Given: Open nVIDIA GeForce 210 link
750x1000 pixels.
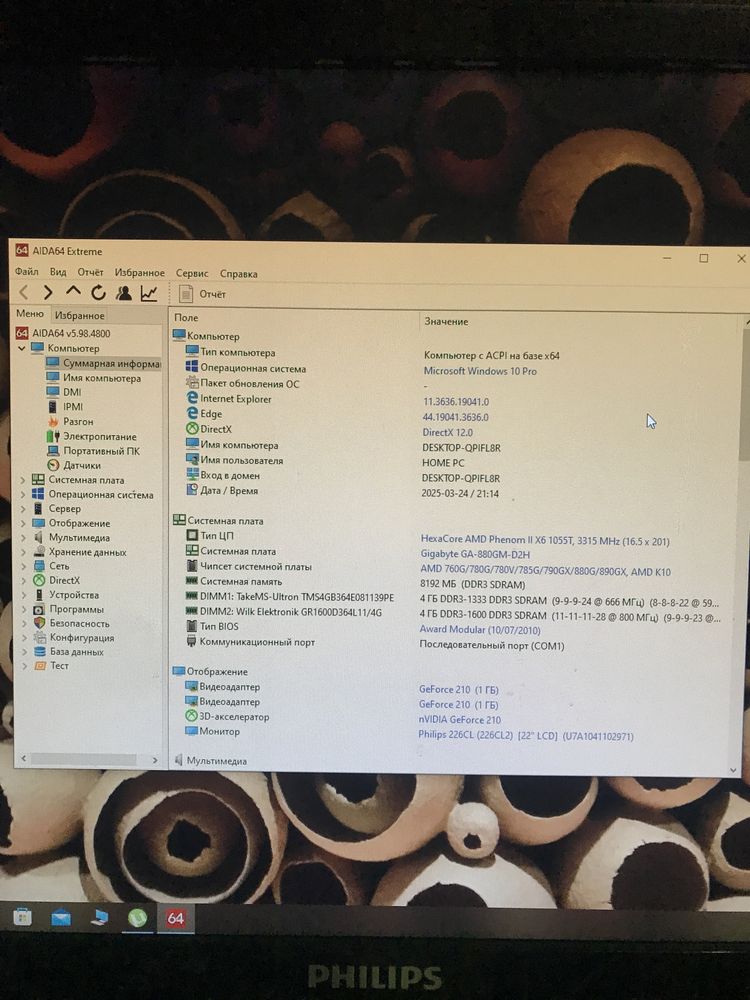Looking at the screenshot, I should [459, 719].
